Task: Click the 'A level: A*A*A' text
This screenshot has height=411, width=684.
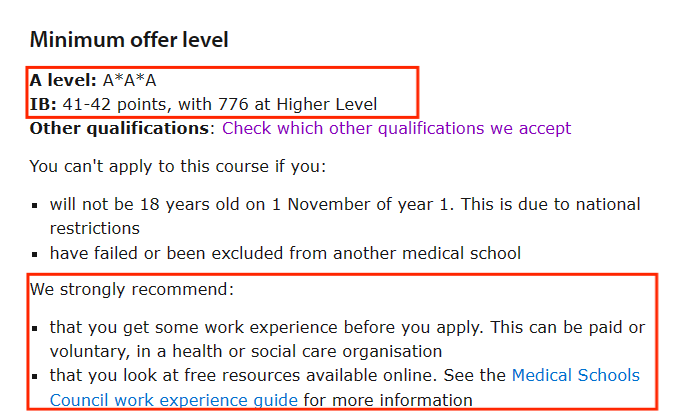Action: coord(93,80)
